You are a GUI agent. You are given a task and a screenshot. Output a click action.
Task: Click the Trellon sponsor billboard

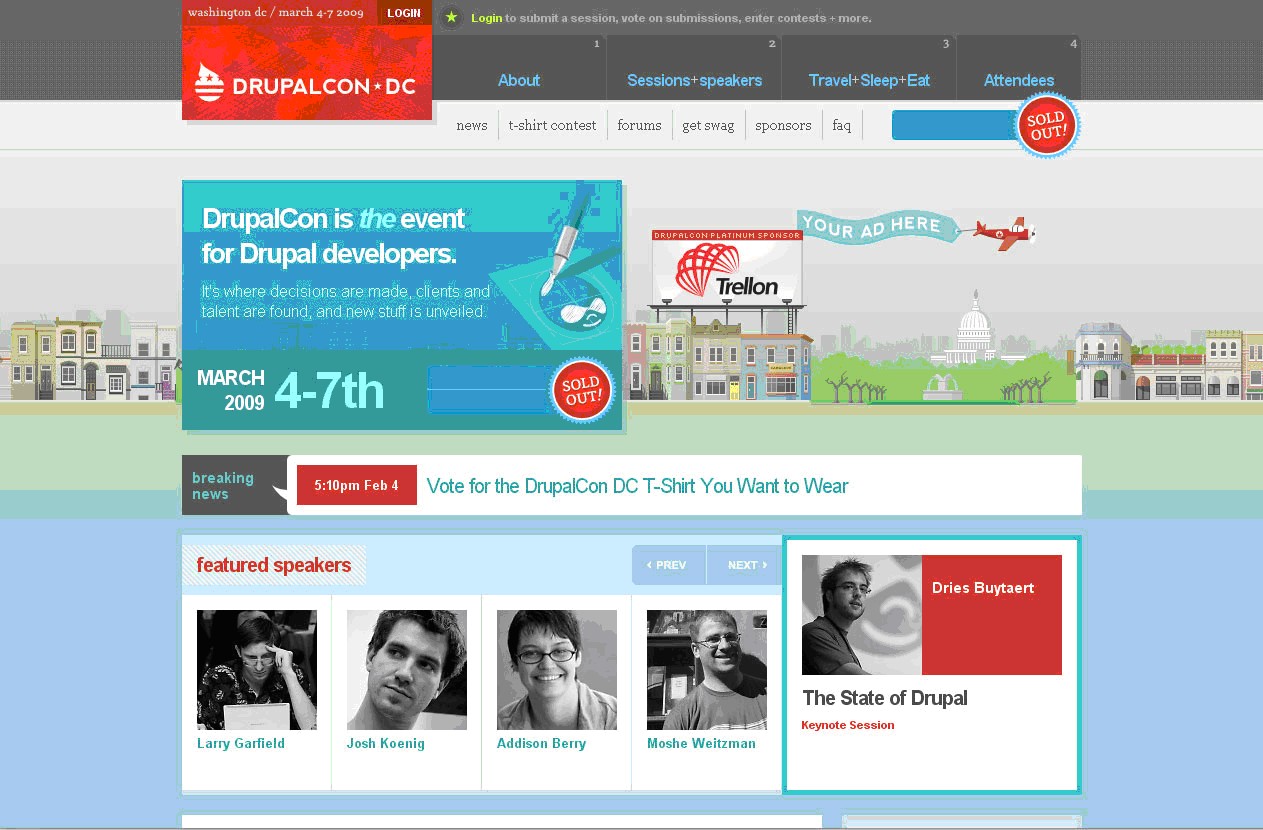click(726, 273)
